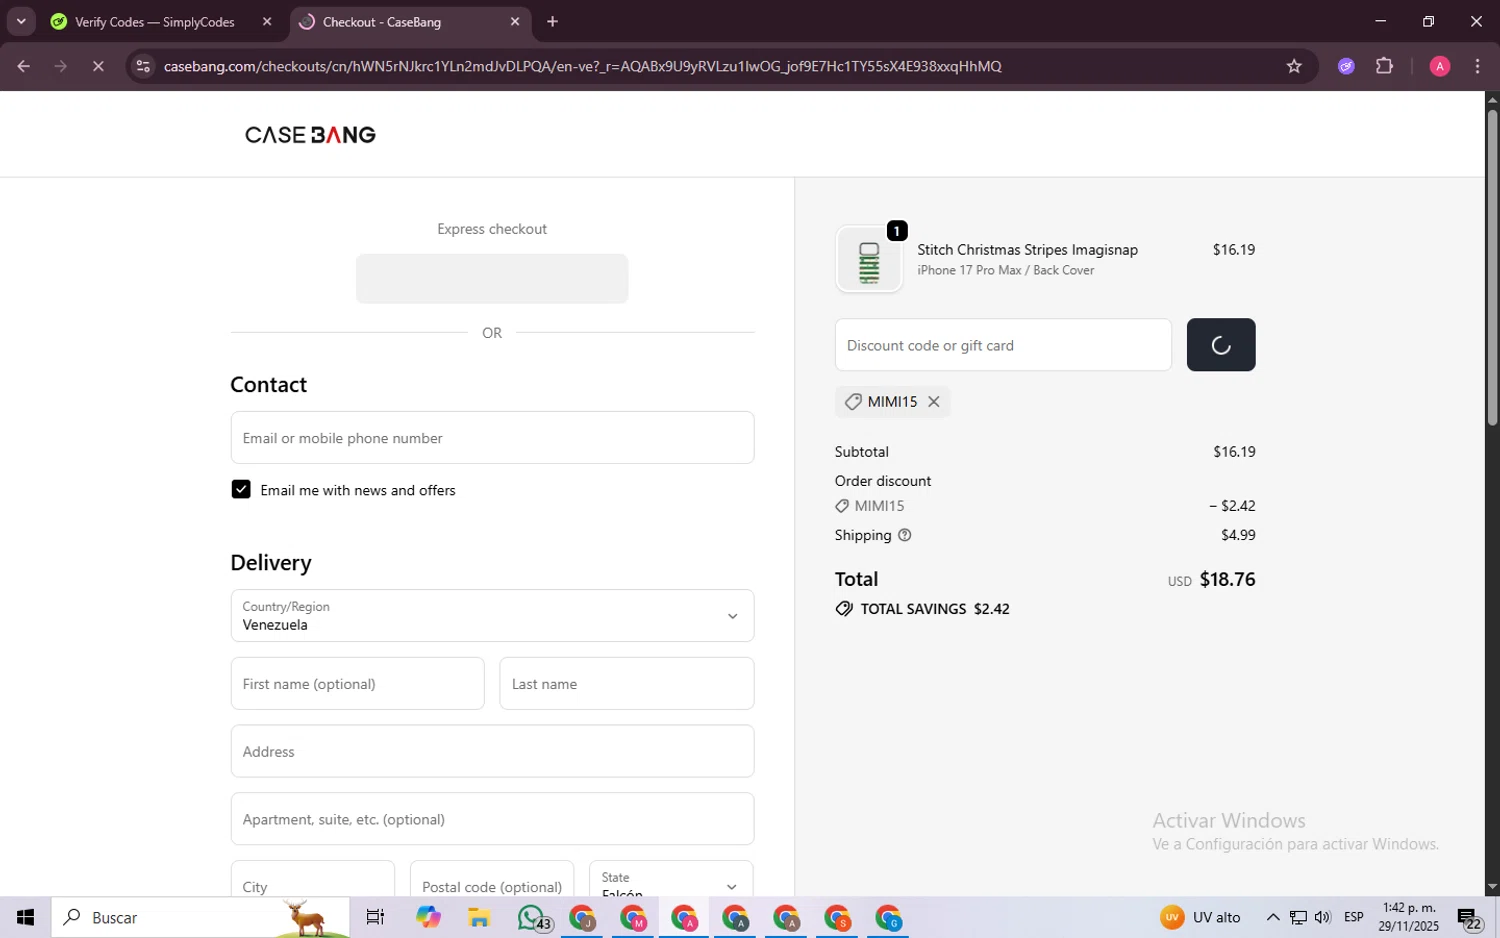Uncheck Email me with news and offers
1500x938 pixels.
tap(241, 489)
